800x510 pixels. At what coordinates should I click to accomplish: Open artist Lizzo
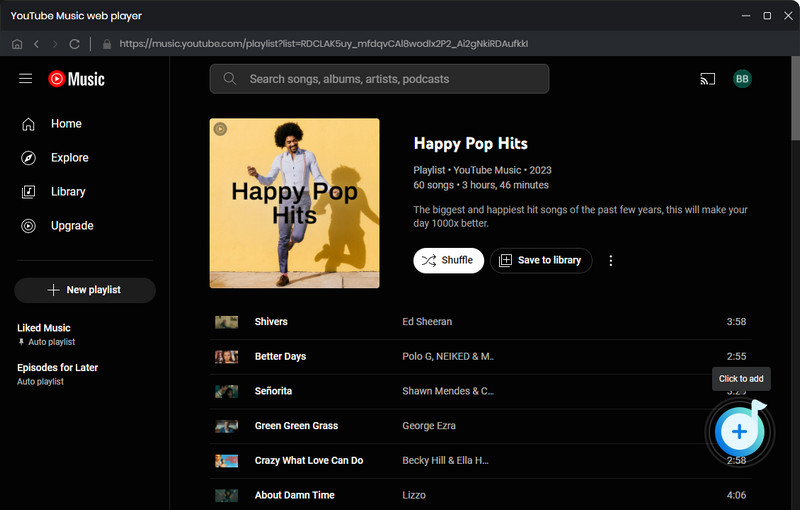coord(414,495)
